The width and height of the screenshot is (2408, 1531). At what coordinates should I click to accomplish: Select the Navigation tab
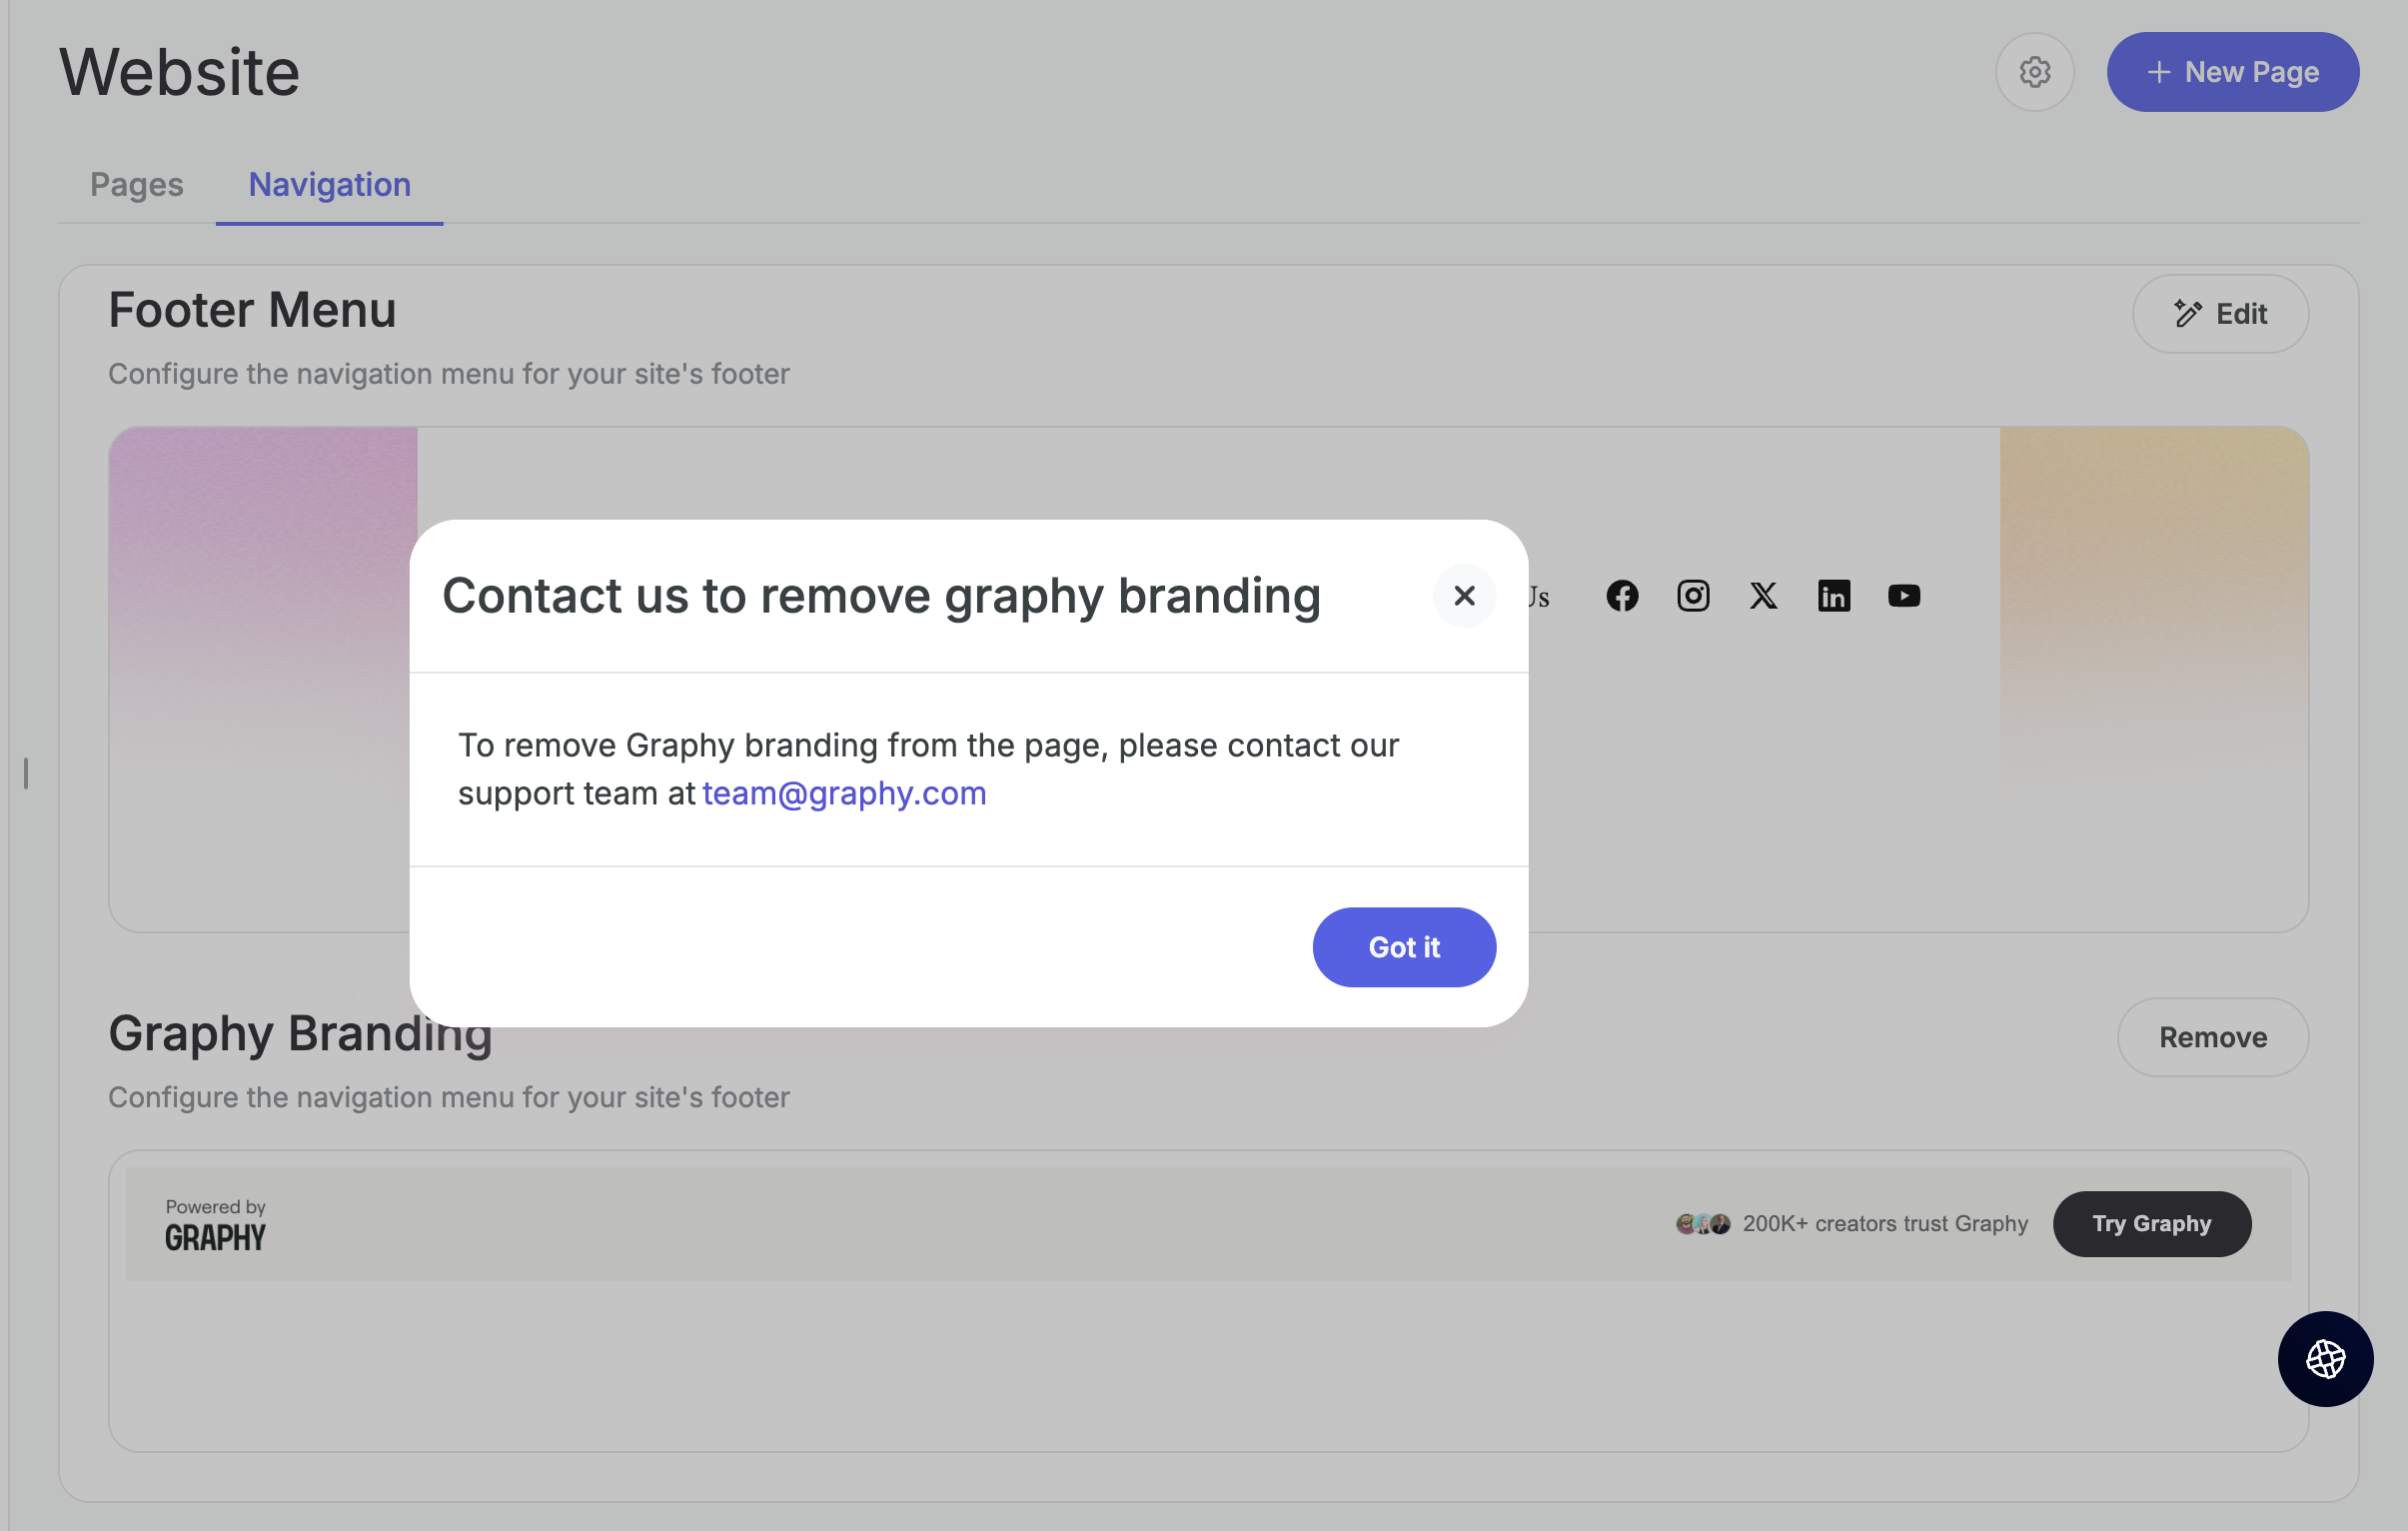329,184
